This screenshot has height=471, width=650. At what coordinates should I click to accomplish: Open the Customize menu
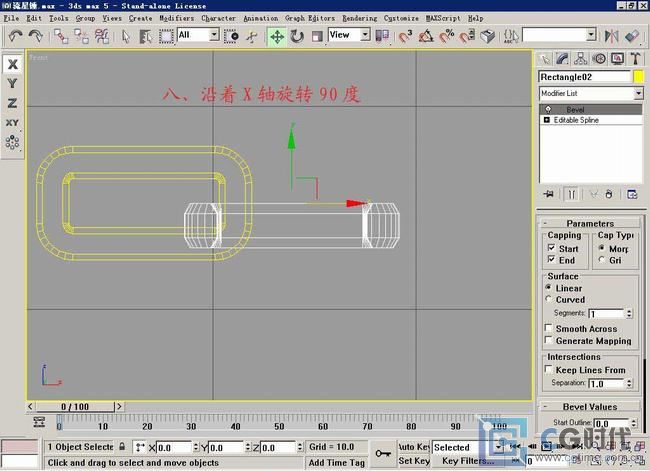coord(401,18)
